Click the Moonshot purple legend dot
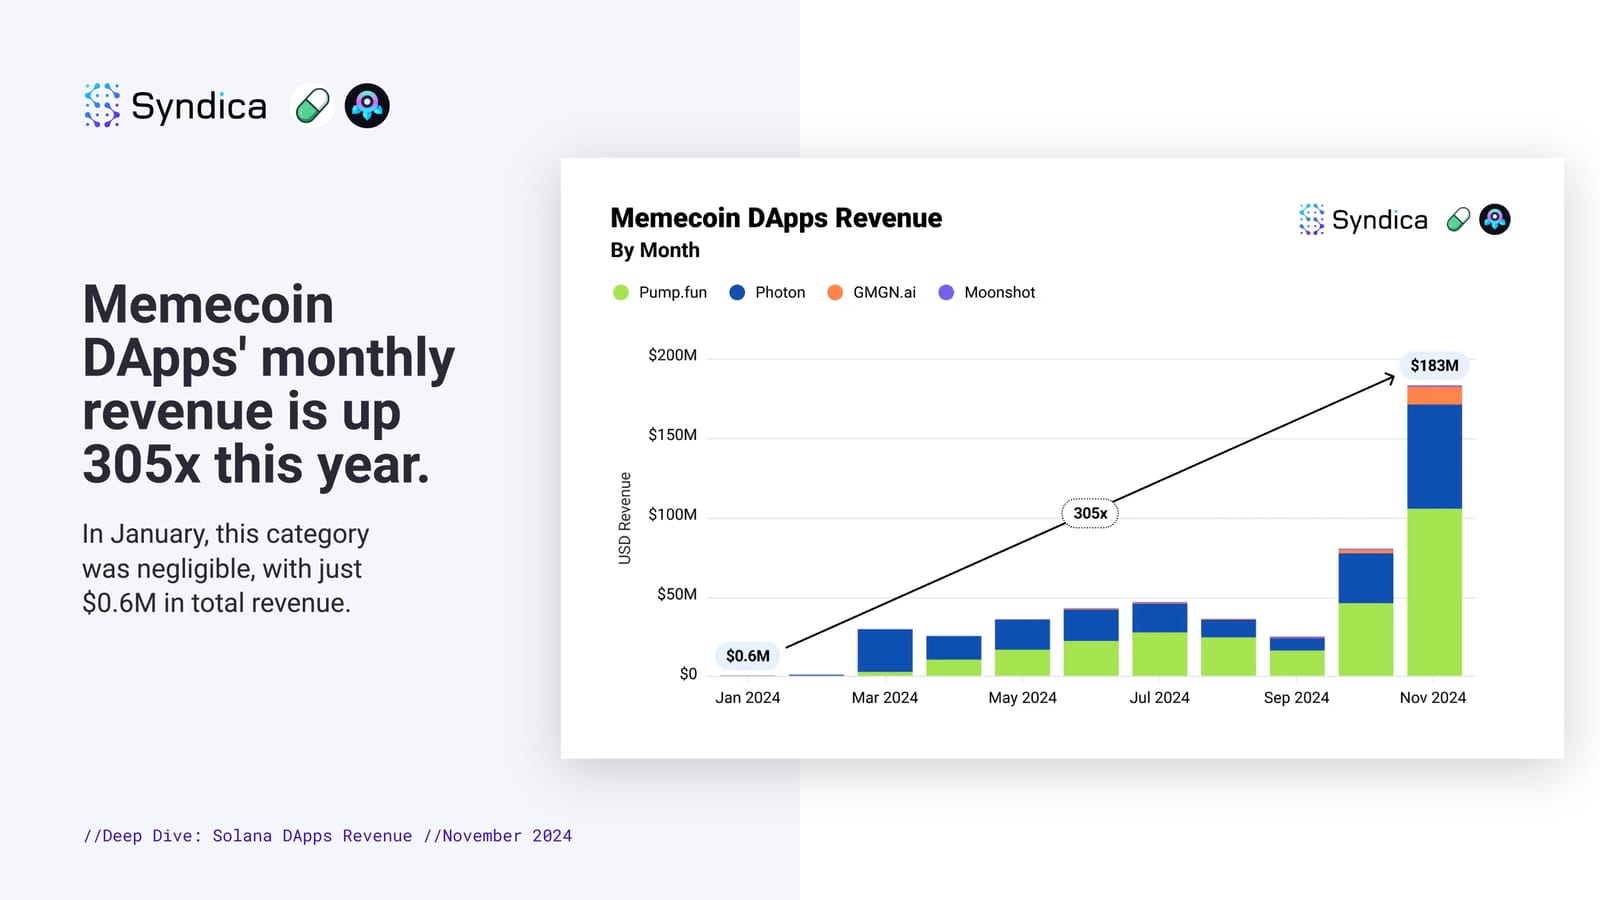This screenshot has height=900, width=1600. click(x=946, y=292)
